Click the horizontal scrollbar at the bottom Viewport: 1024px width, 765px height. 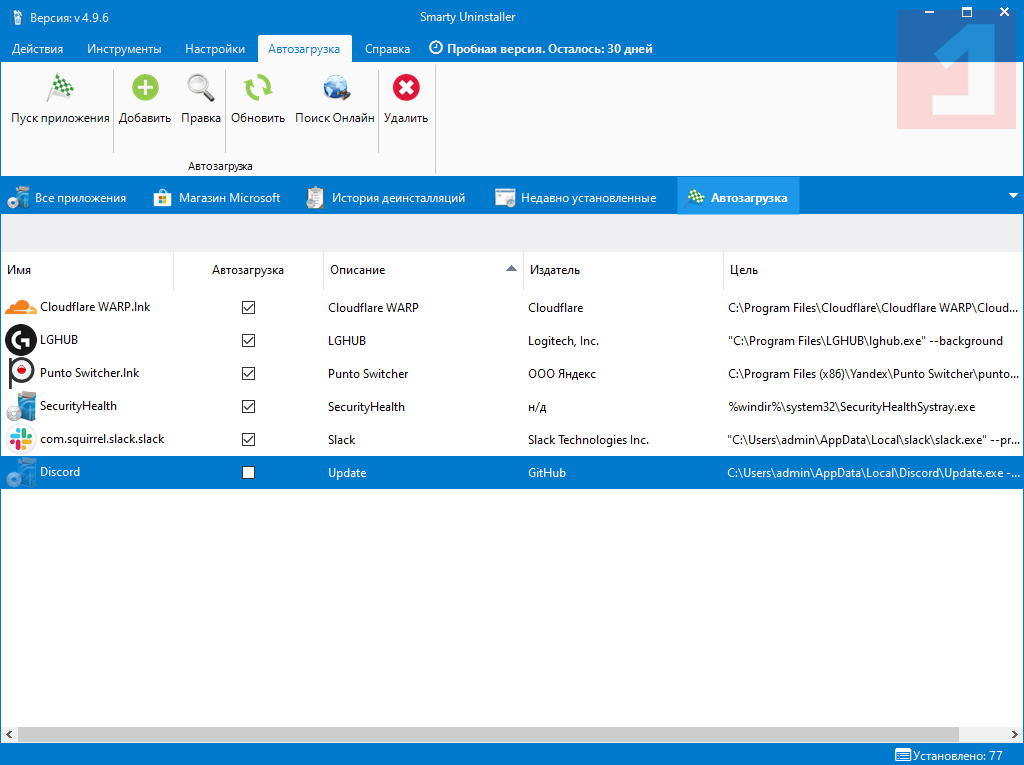488,735
